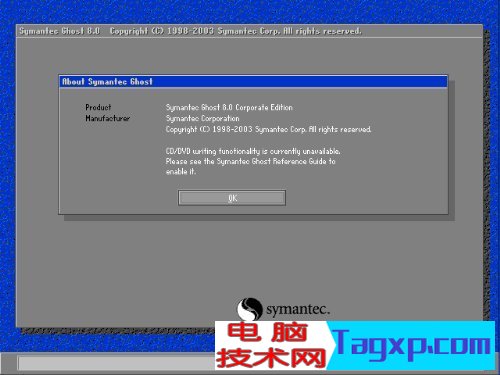Click 'Symantec Ghost 8.0 Corporate Edition' text
The image size is (500, 375).
(229, 107)
